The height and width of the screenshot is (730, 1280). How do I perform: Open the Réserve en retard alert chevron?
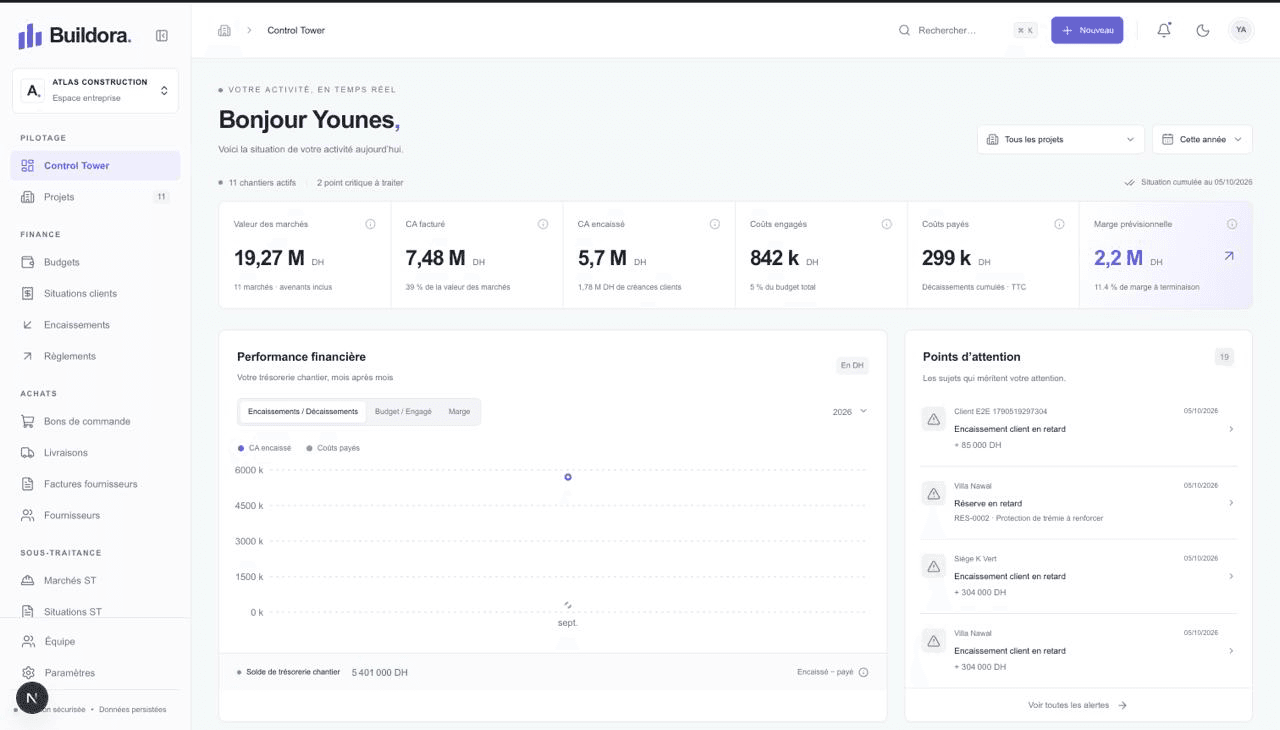tap(1231, 503)
